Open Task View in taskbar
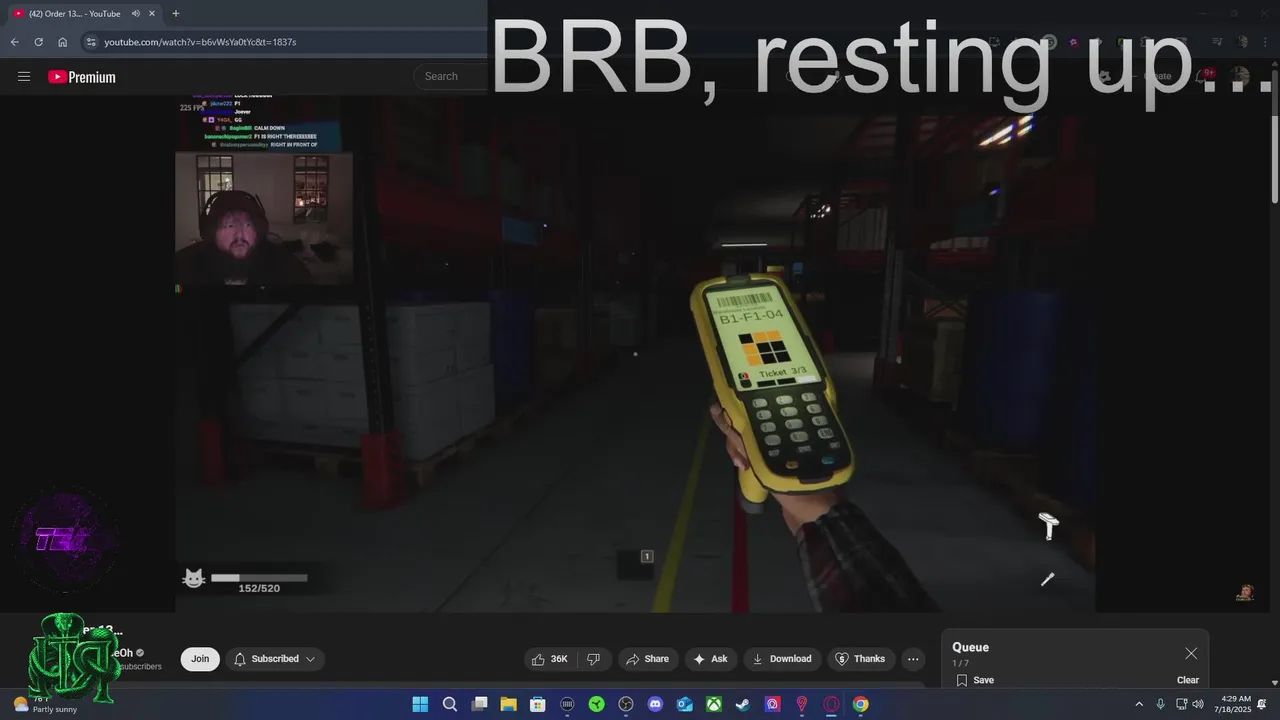The width and height of the screenshot is (1280, 720). click(479, 704)
